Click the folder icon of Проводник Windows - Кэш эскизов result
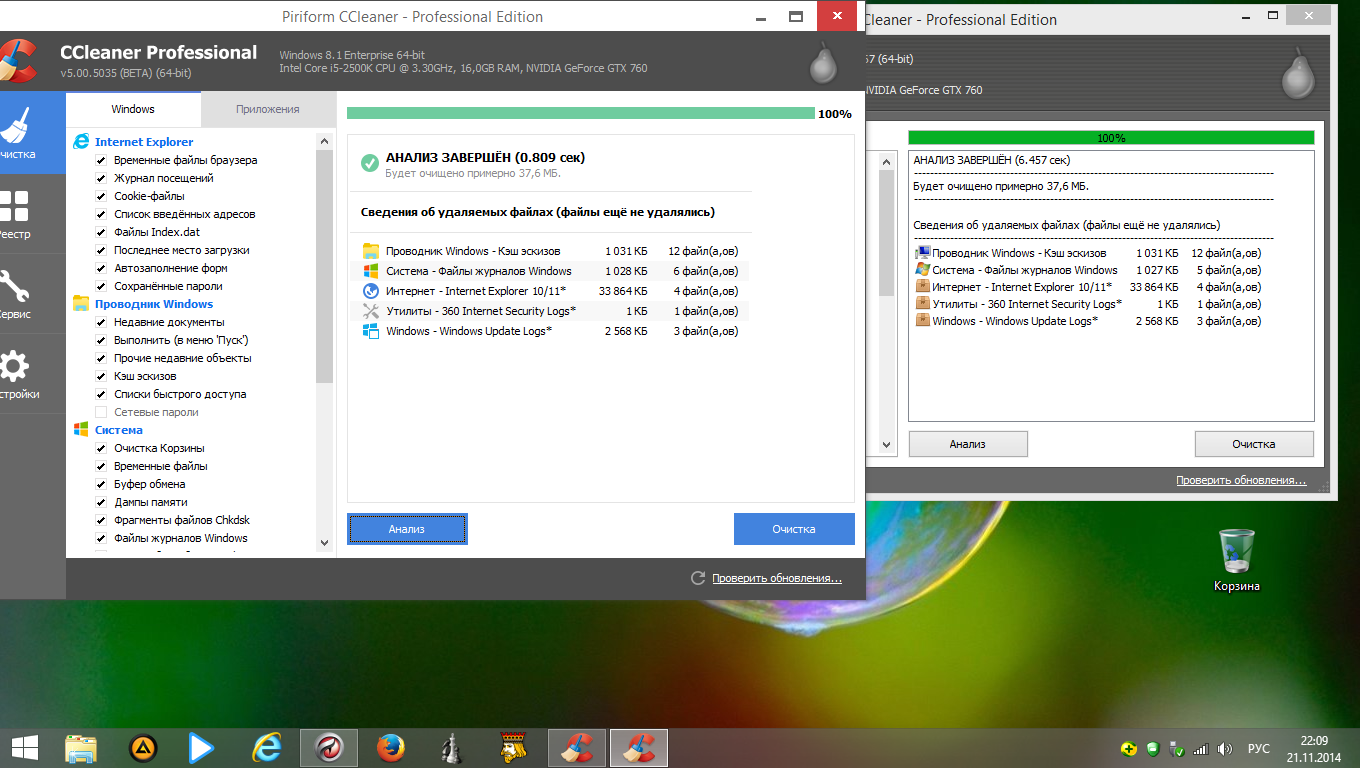This screenshot has width=1360, height=768. point(371,251)
